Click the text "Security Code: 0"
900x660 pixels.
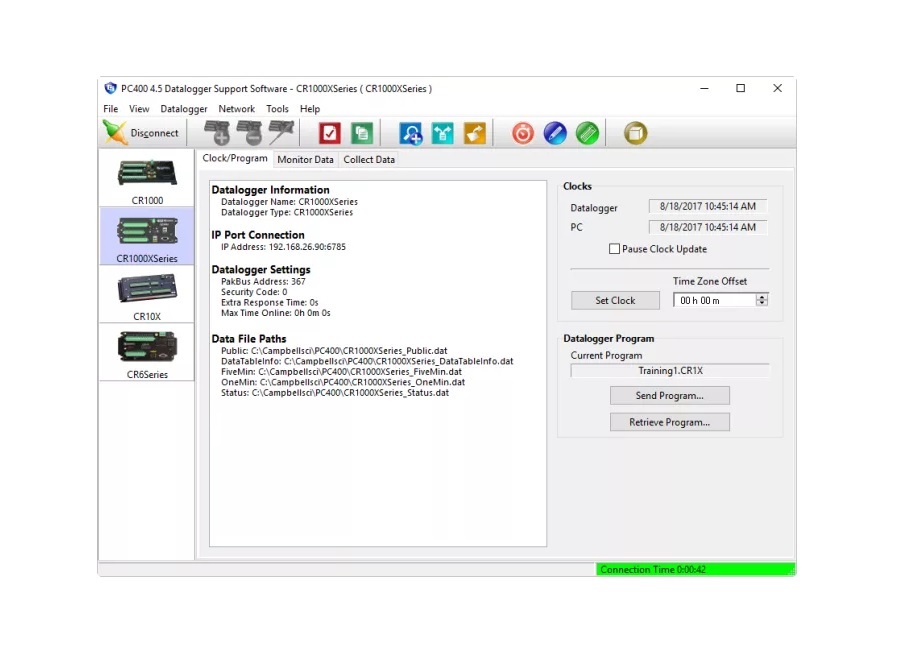(x=254, y=292)
